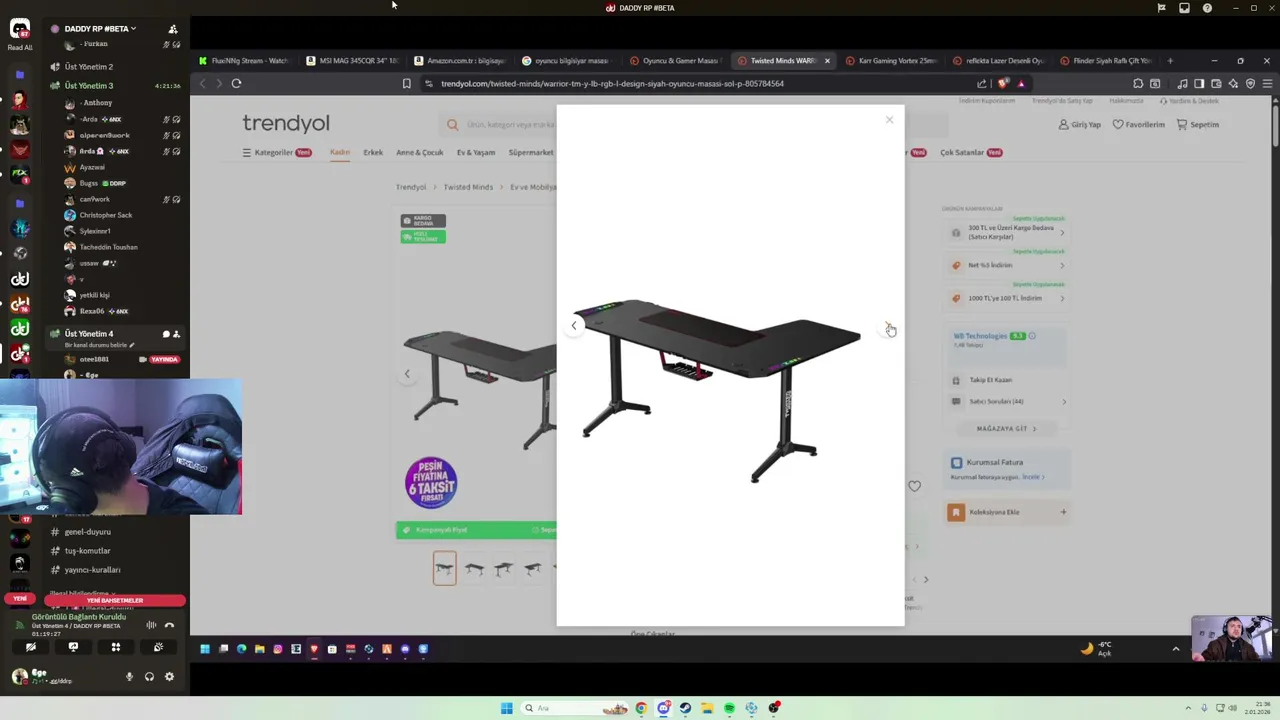Open Süpermarket category menu
Viewport: 1280px width, 720px height.
[x=531, y=153]
